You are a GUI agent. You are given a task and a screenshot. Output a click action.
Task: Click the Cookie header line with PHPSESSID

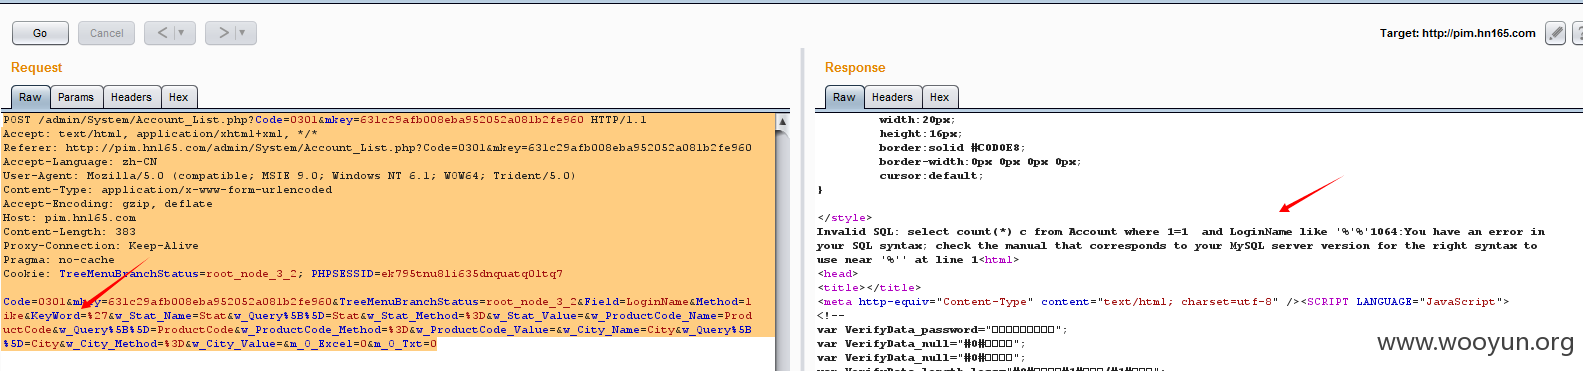(x=283, y=274)
